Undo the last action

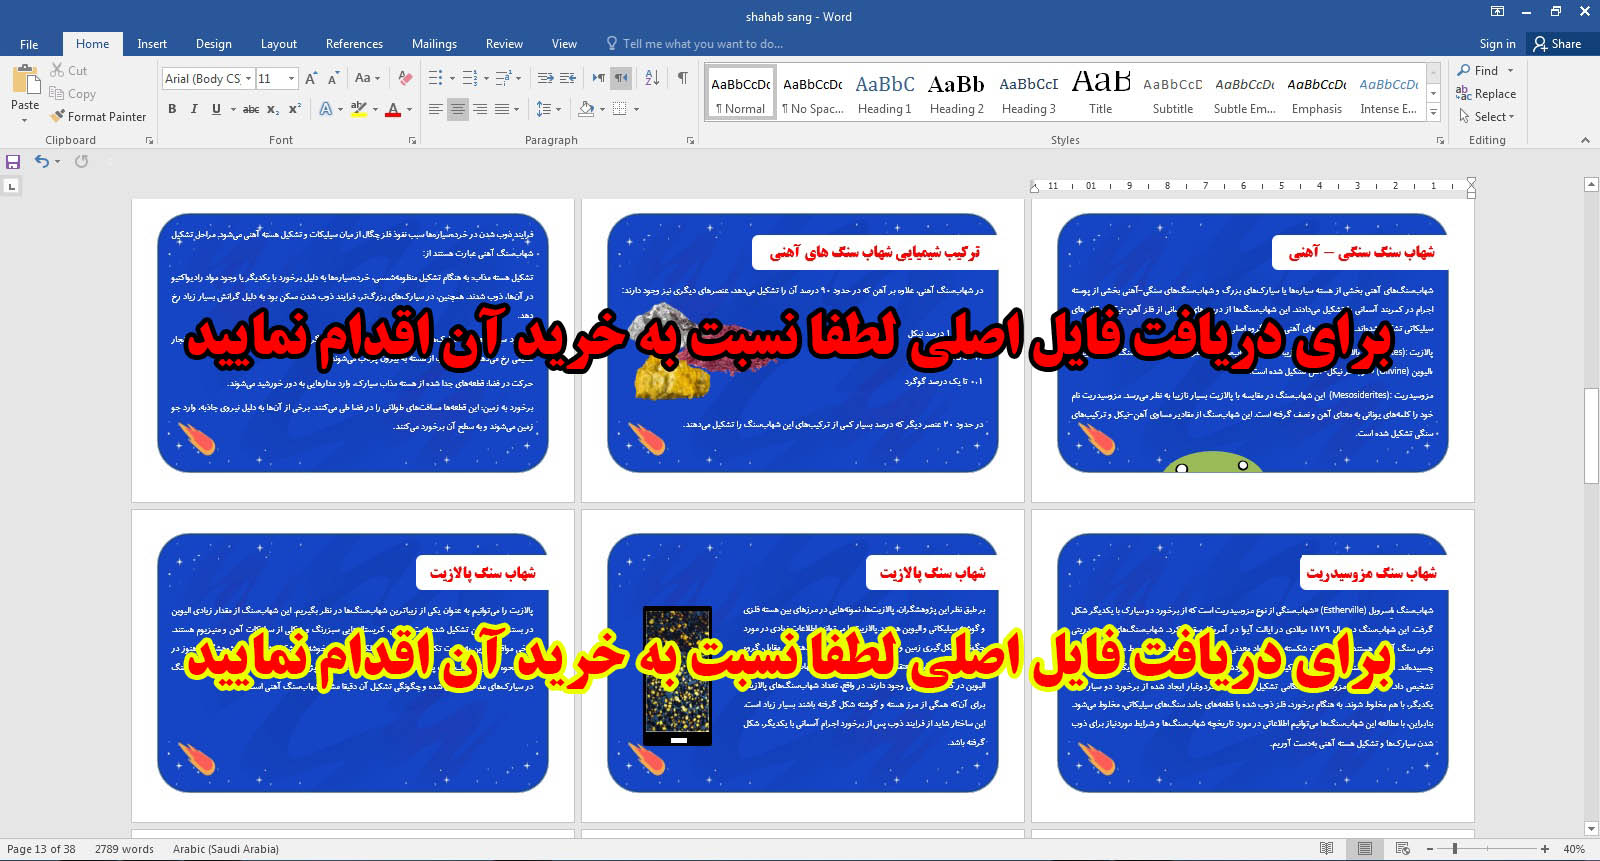pyautogui.click(x=41, y=161)
